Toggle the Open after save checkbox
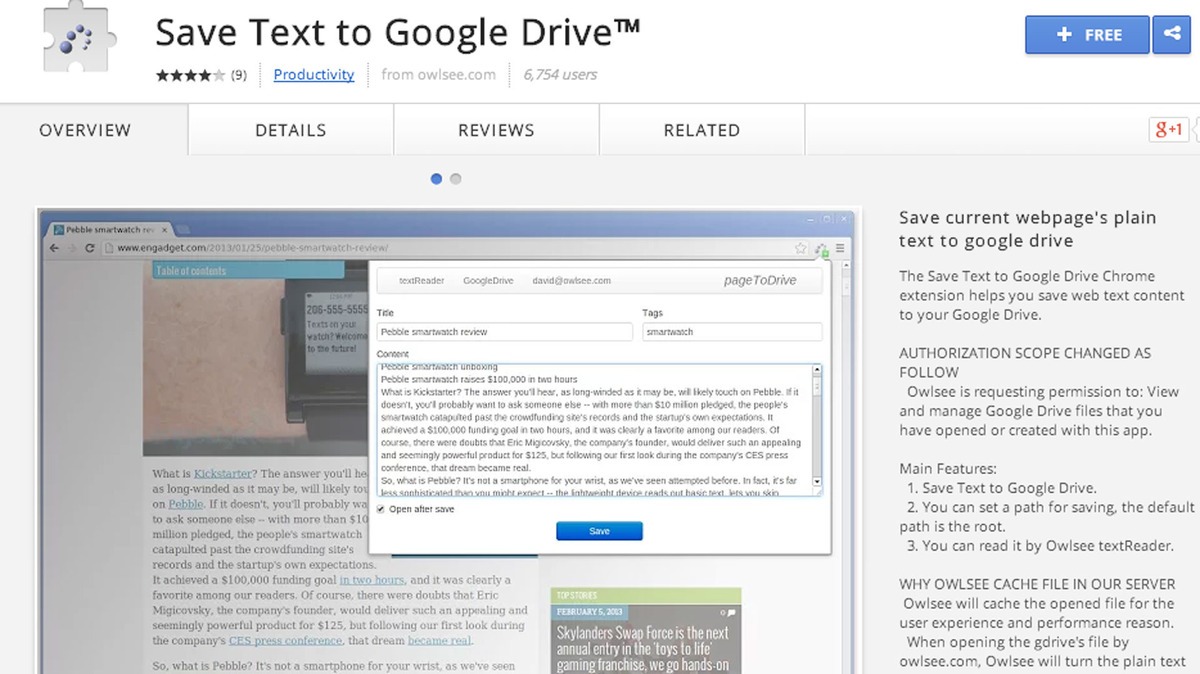 click(381, 509)
